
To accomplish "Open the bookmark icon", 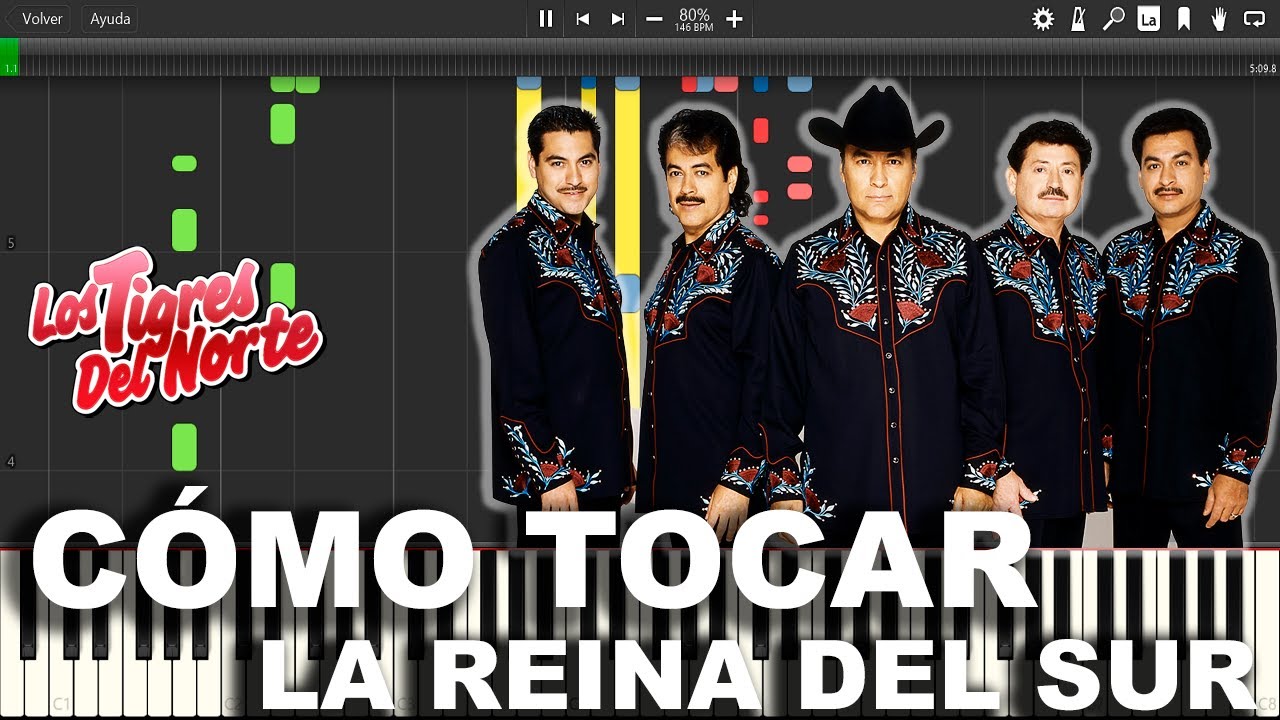I will tap(1184, 19).
